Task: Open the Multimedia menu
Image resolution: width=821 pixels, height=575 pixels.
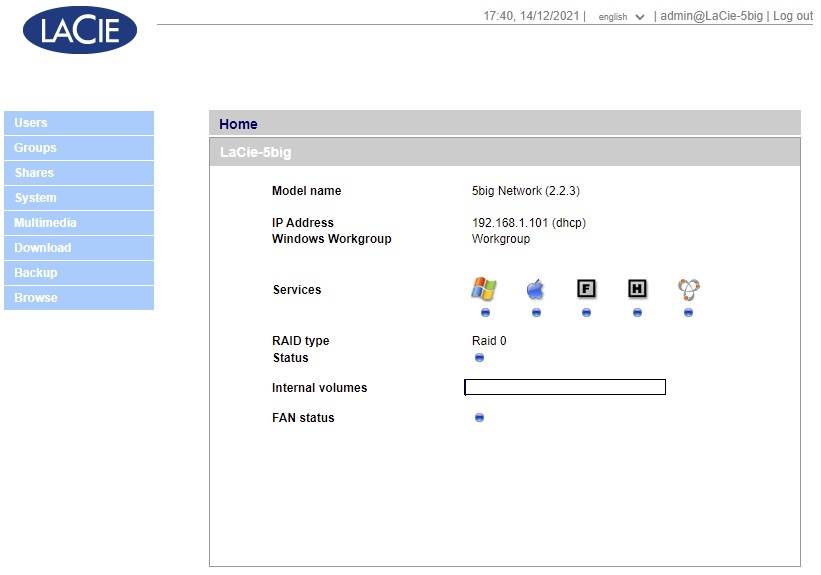Action: coord(79,223)
